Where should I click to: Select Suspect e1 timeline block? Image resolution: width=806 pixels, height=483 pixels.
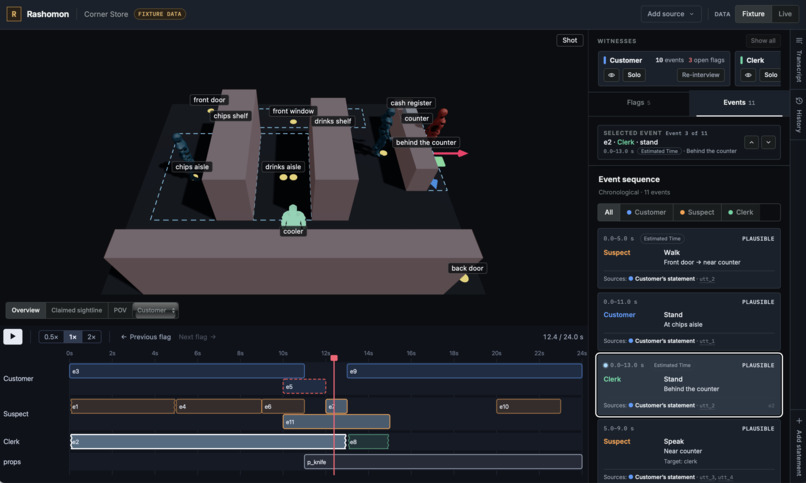click(122, 406)
